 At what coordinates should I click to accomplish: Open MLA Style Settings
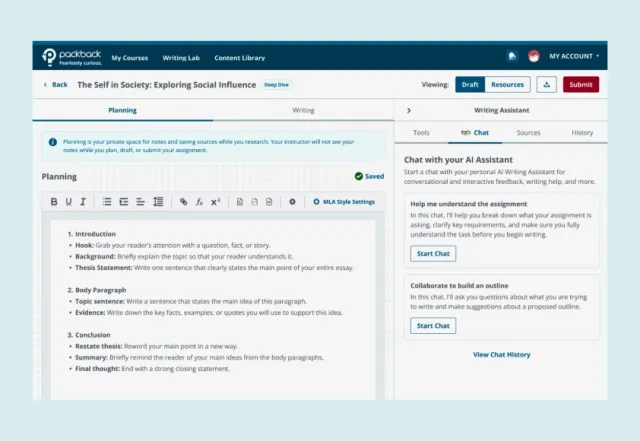coord(344,202)
